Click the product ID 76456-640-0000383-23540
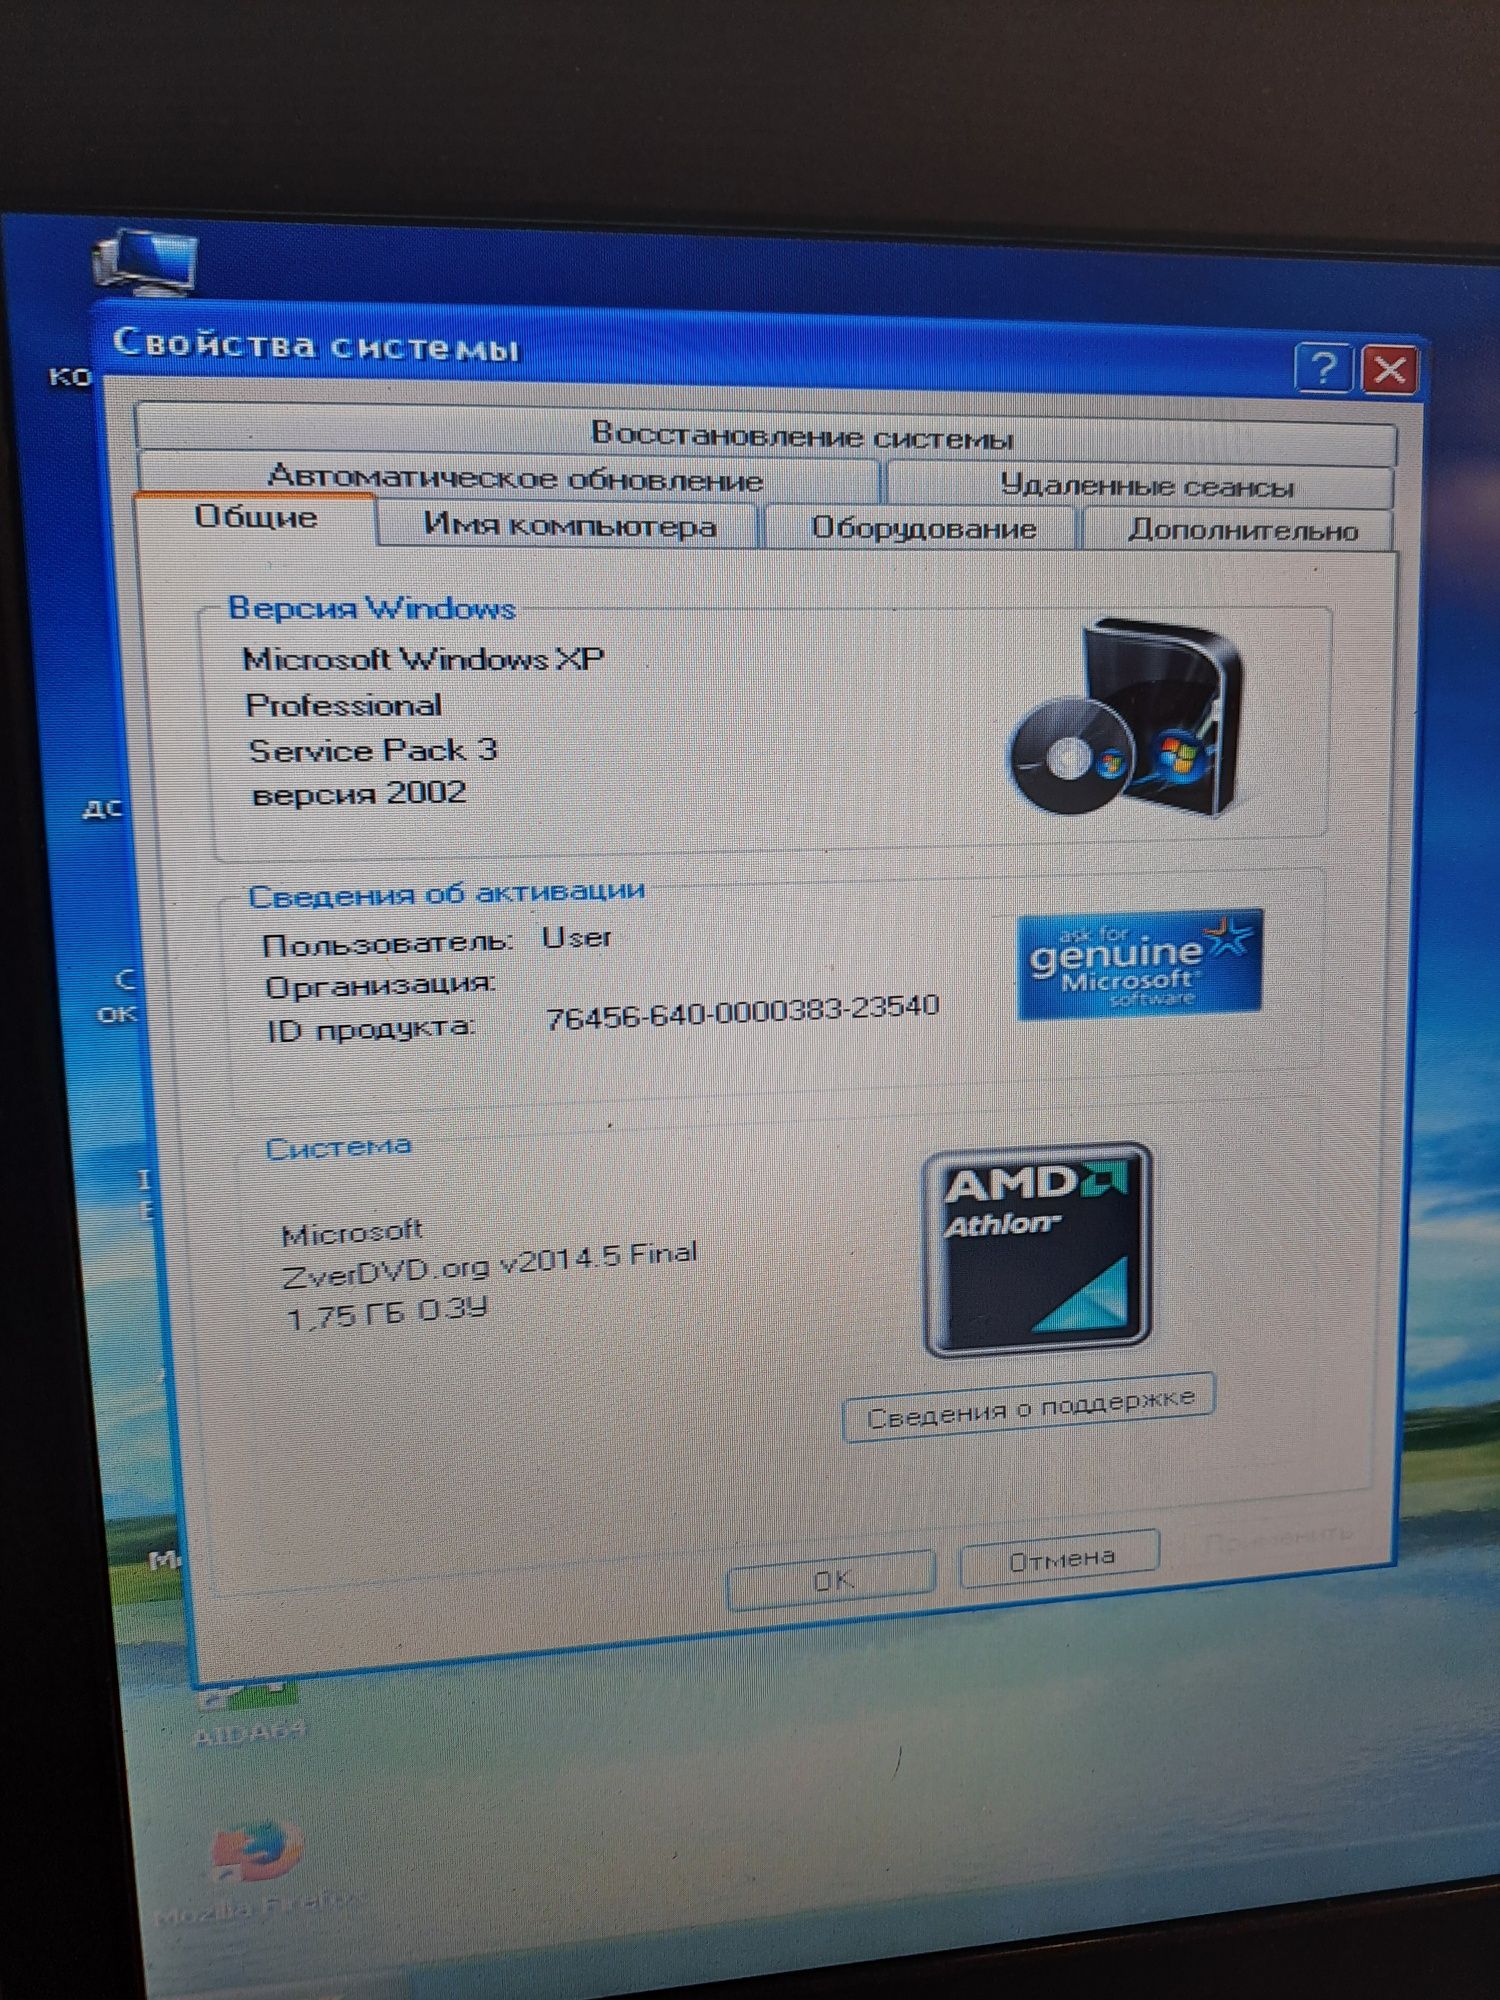Screen dimensions: 1500x2000 [742, 1012]
